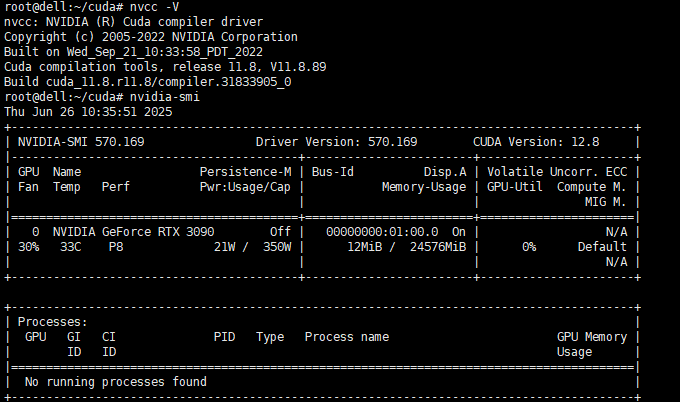The image size is (680, 402).
Task: Click the persistence value 'Off'
Action: [x=281, y=232]
